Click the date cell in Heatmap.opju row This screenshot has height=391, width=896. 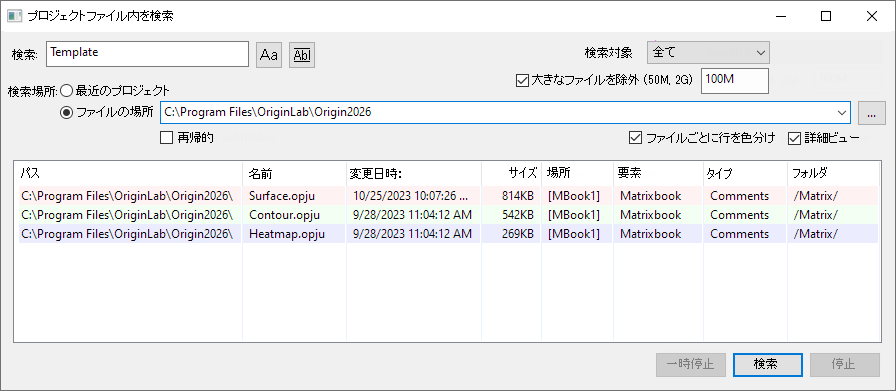[413, 234]
